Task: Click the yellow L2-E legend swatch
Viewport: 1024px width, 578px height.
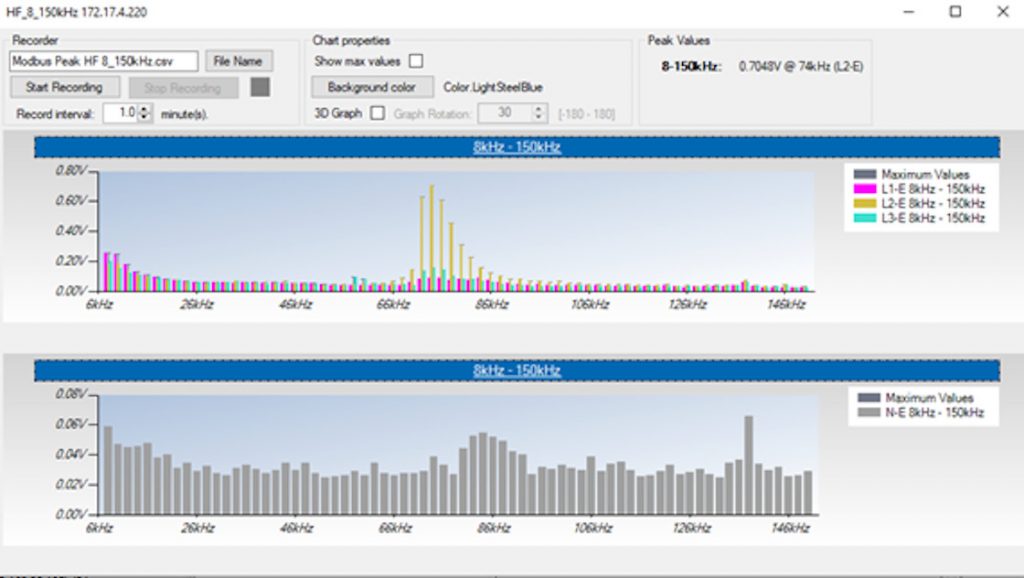Action: [866, 203]
